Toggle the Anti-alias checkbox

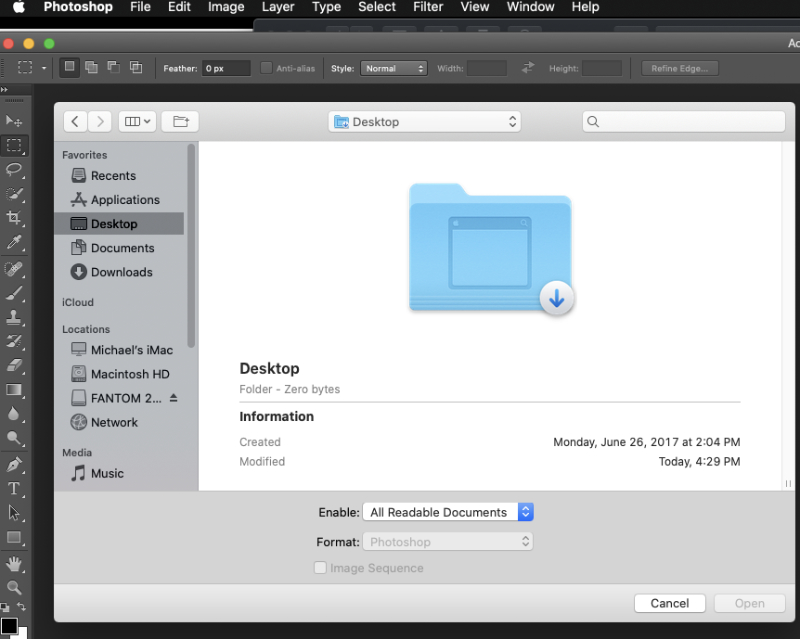click(x=266, y=68)
